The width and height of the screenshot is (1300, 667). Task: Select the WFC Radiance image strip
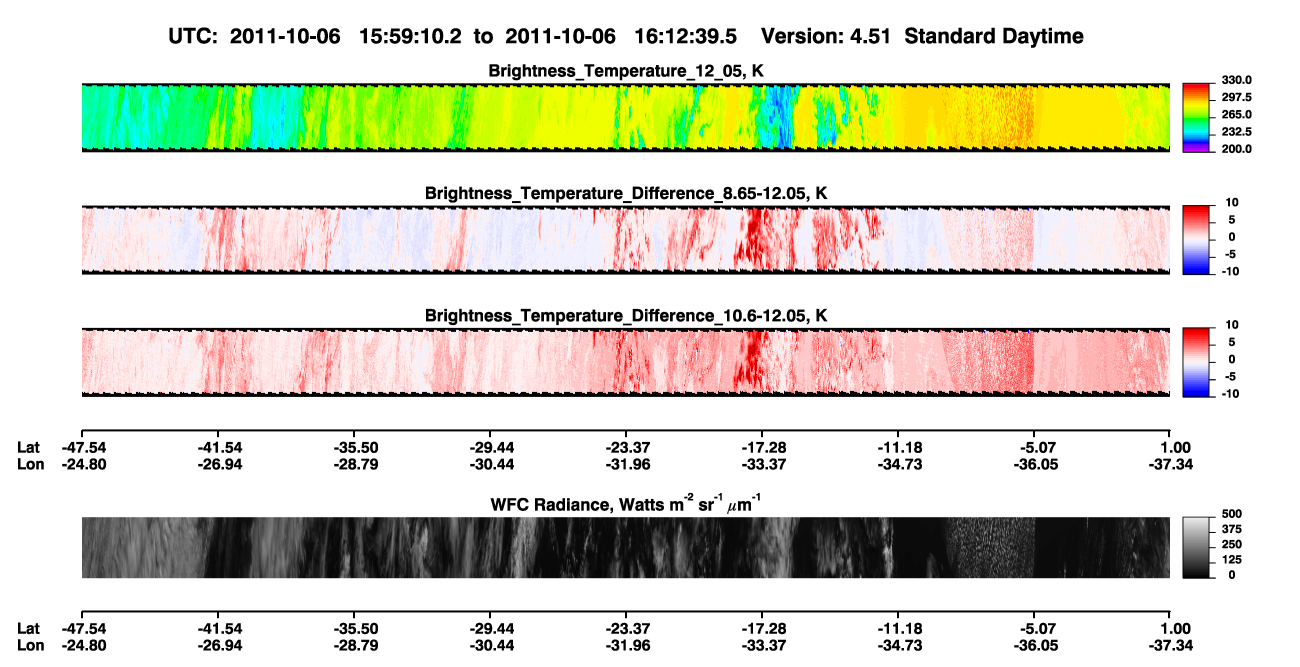pyautogui.click(x=625, y=547)
